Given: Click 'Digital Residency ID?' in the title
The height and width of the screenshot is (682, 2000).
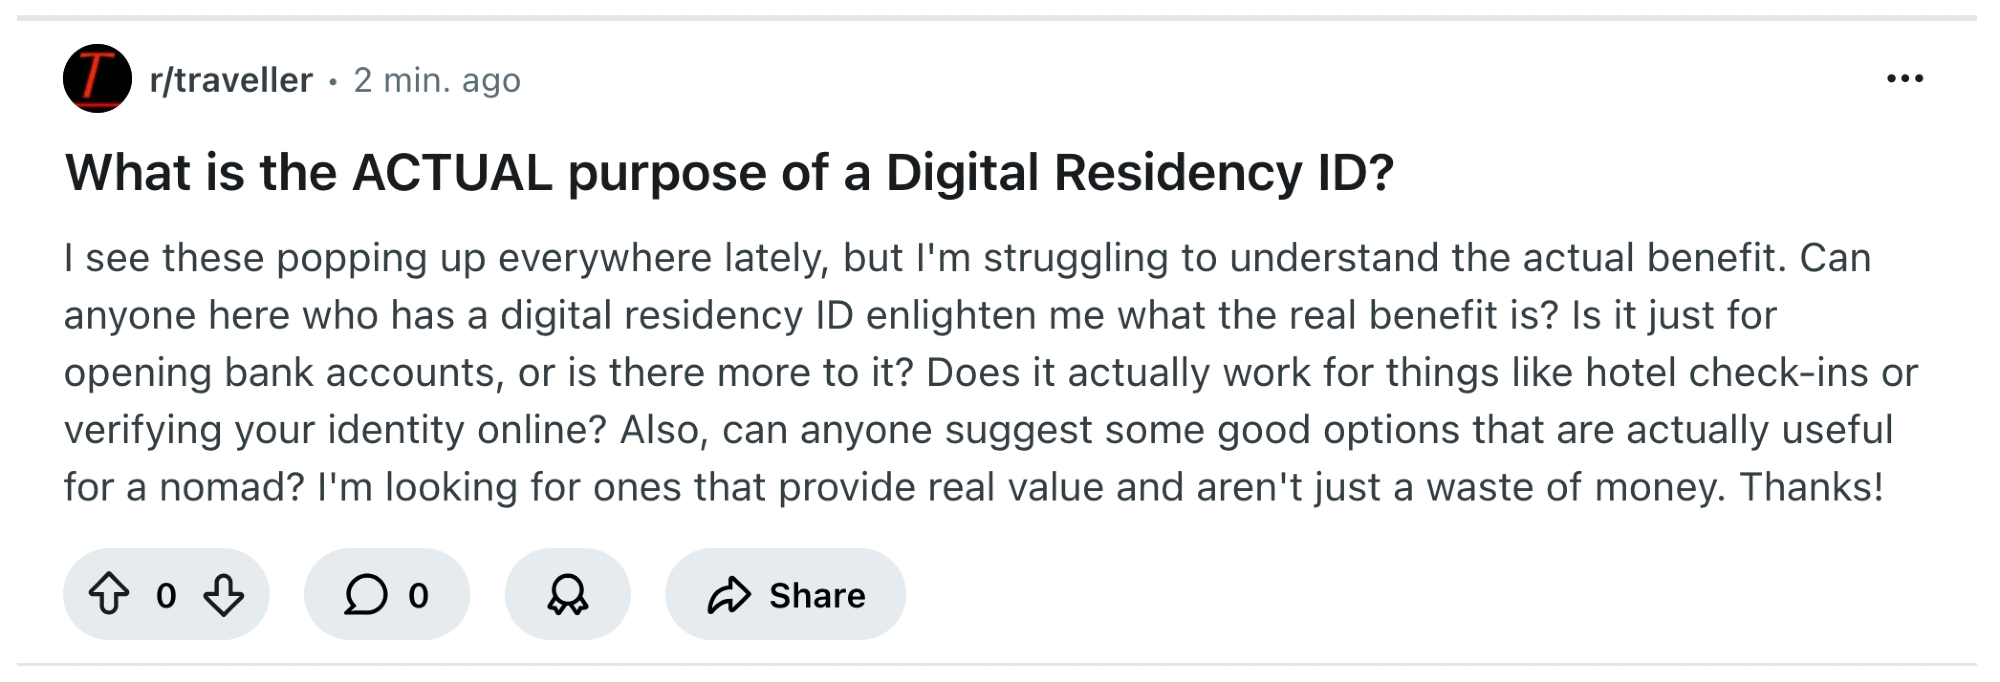Looking at the screenshot, I should (1139, 173).
